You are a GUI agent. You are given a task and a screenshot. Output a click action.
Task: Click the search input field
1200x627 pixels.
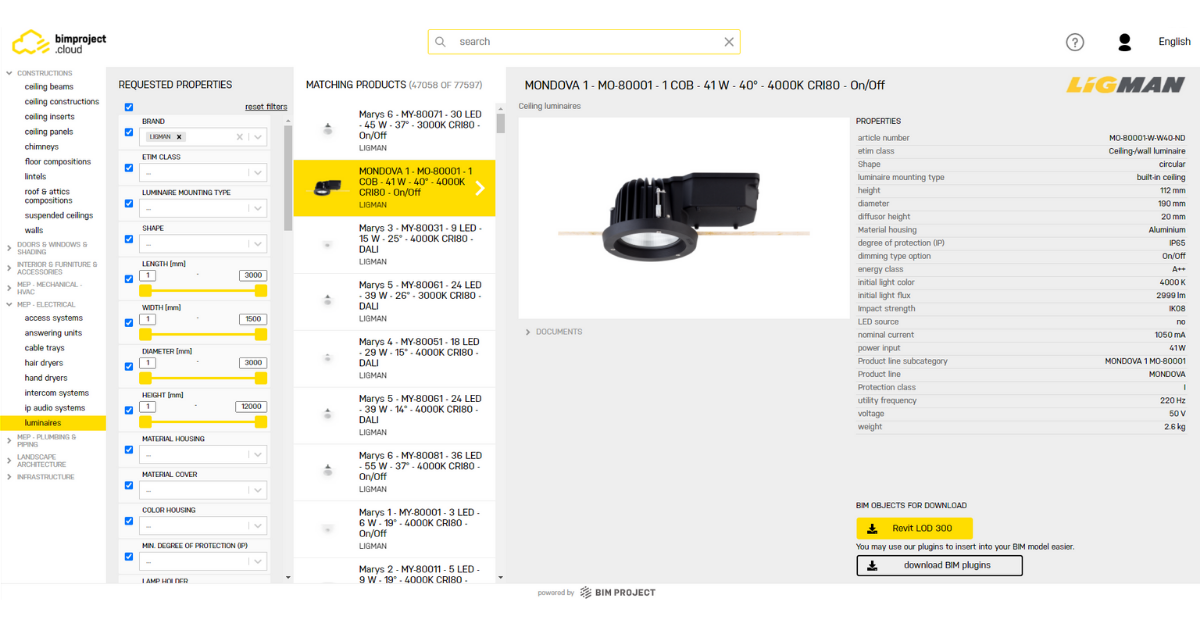coord(585,42)
